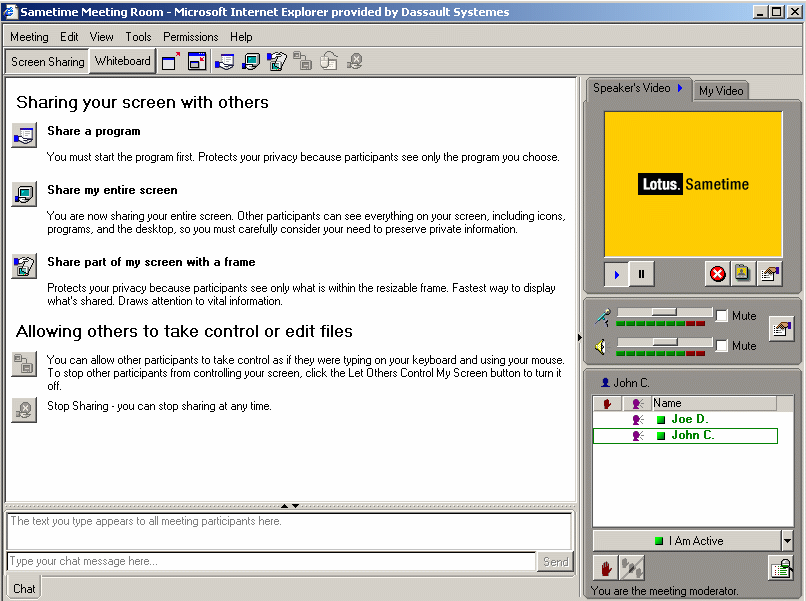Click the Send button for chat
This screenshot has width=806, height=601.
tap(556, 562)
